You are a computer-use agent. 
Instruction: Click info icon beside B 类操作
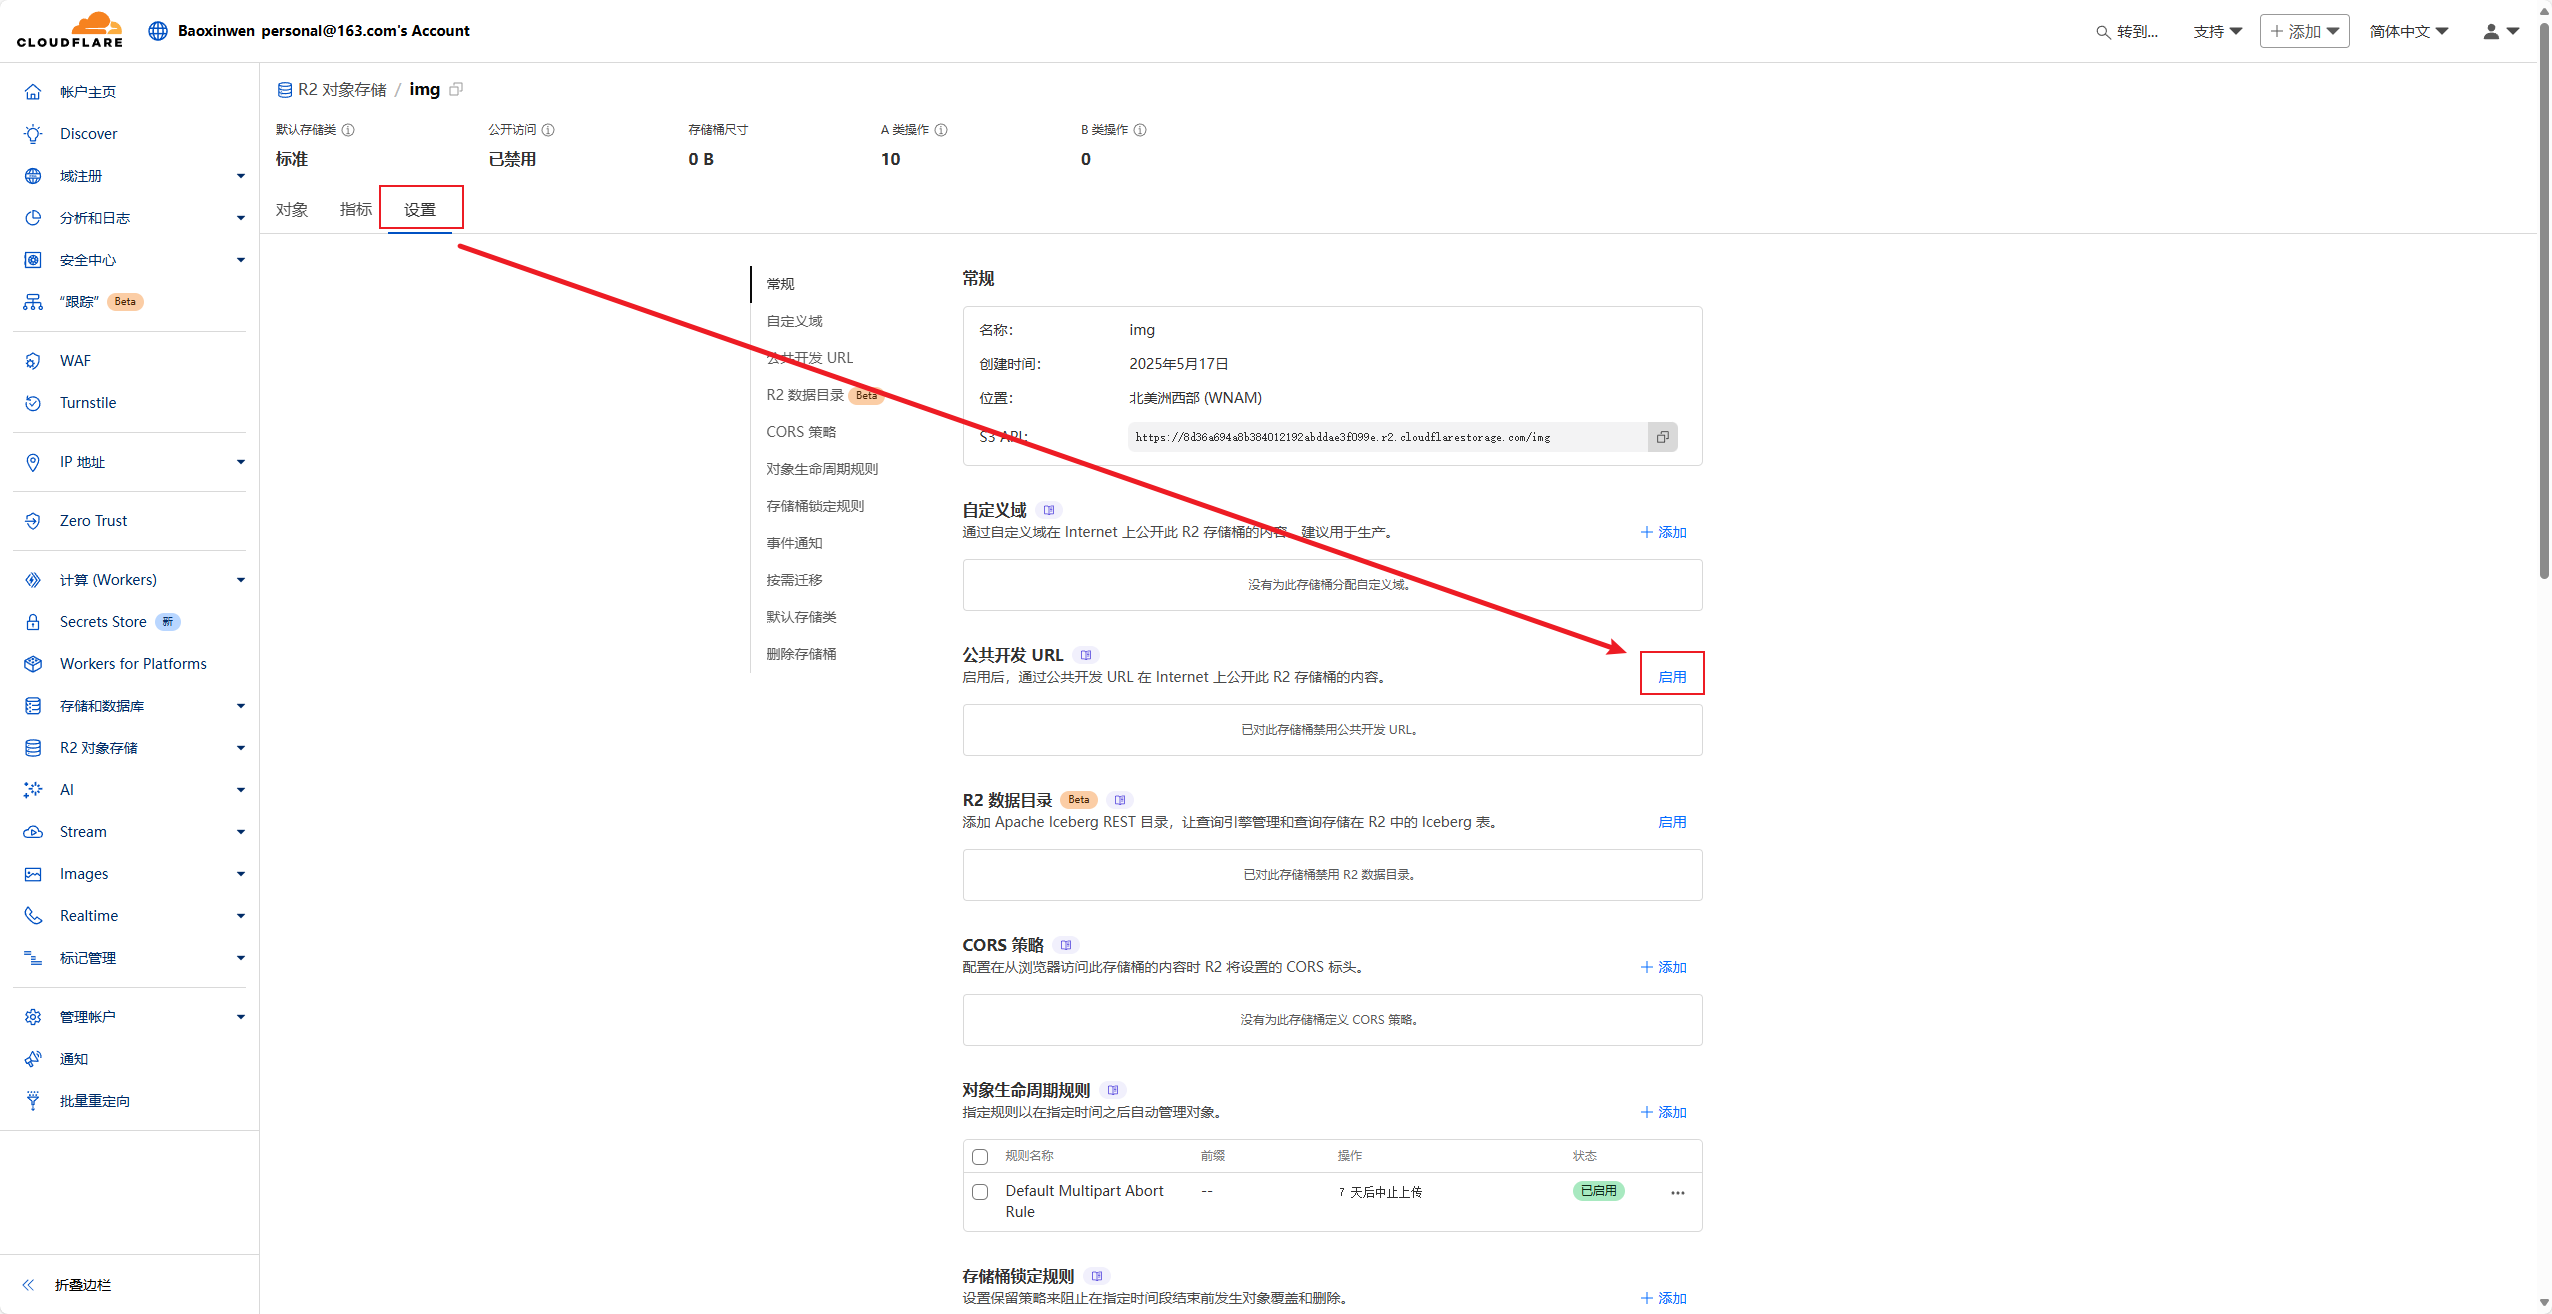(x=1140, y=130)
